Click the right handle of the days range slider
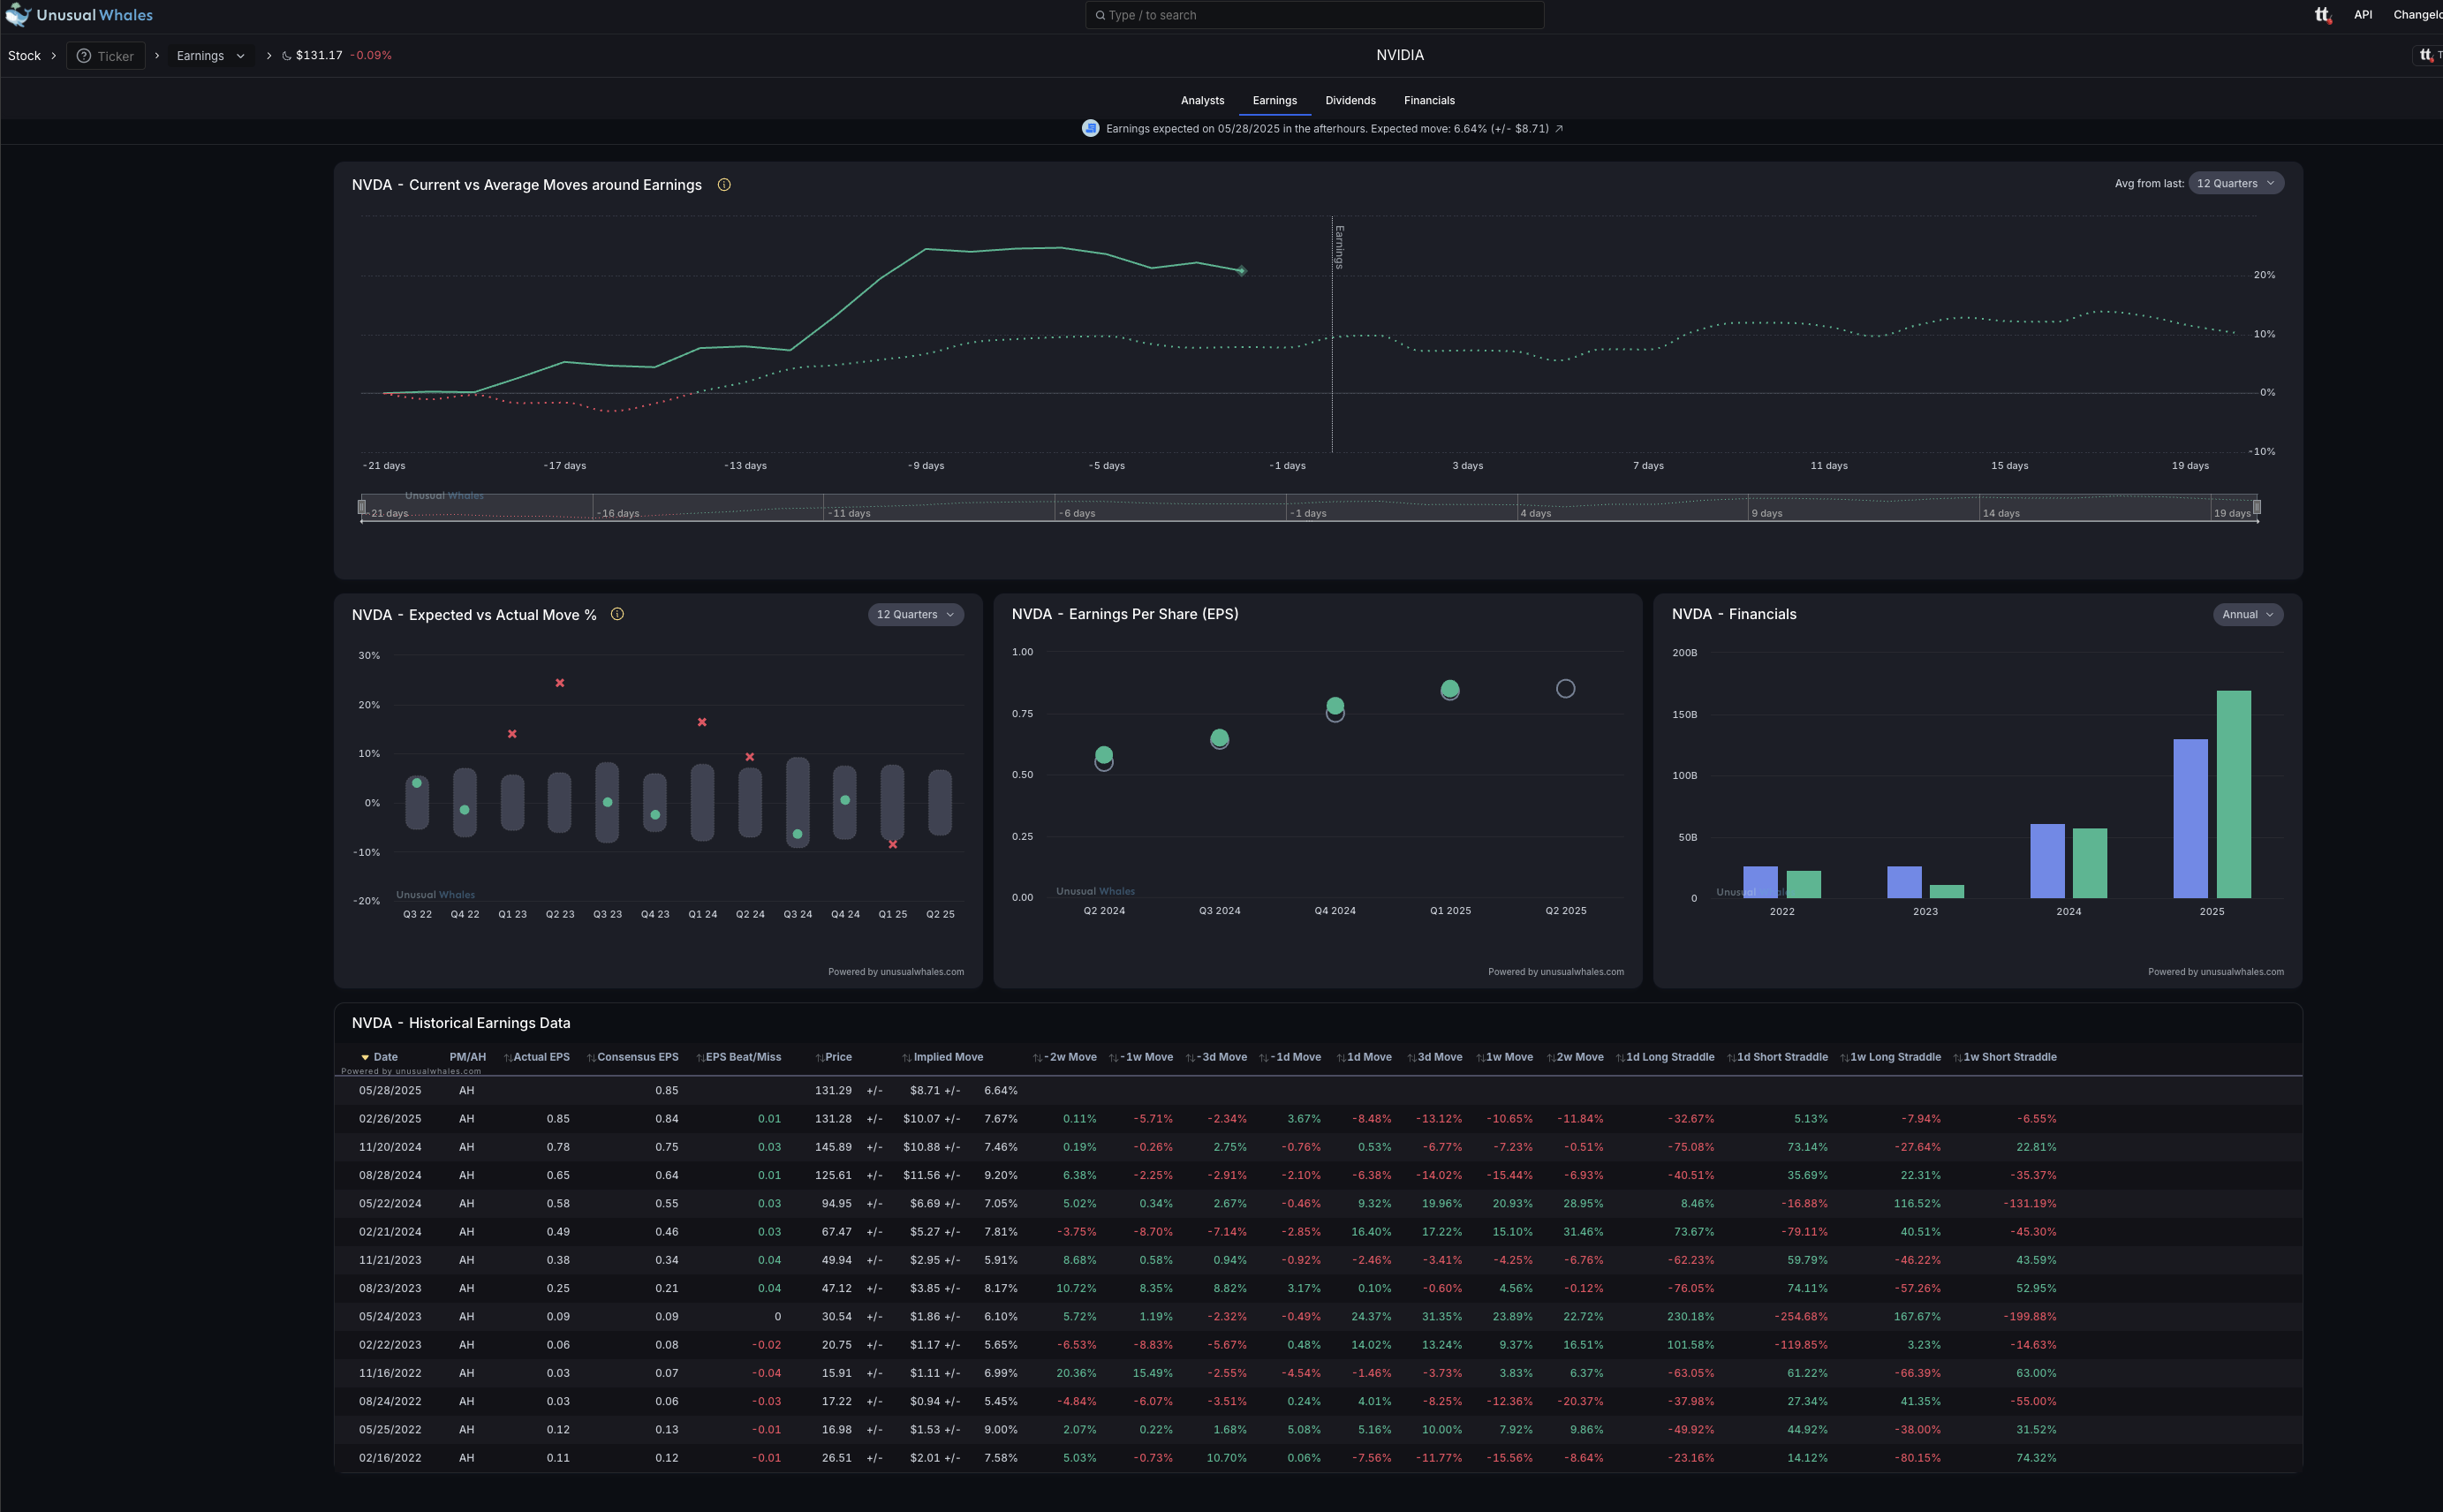The image size is (2443, 1512). 2256,507
